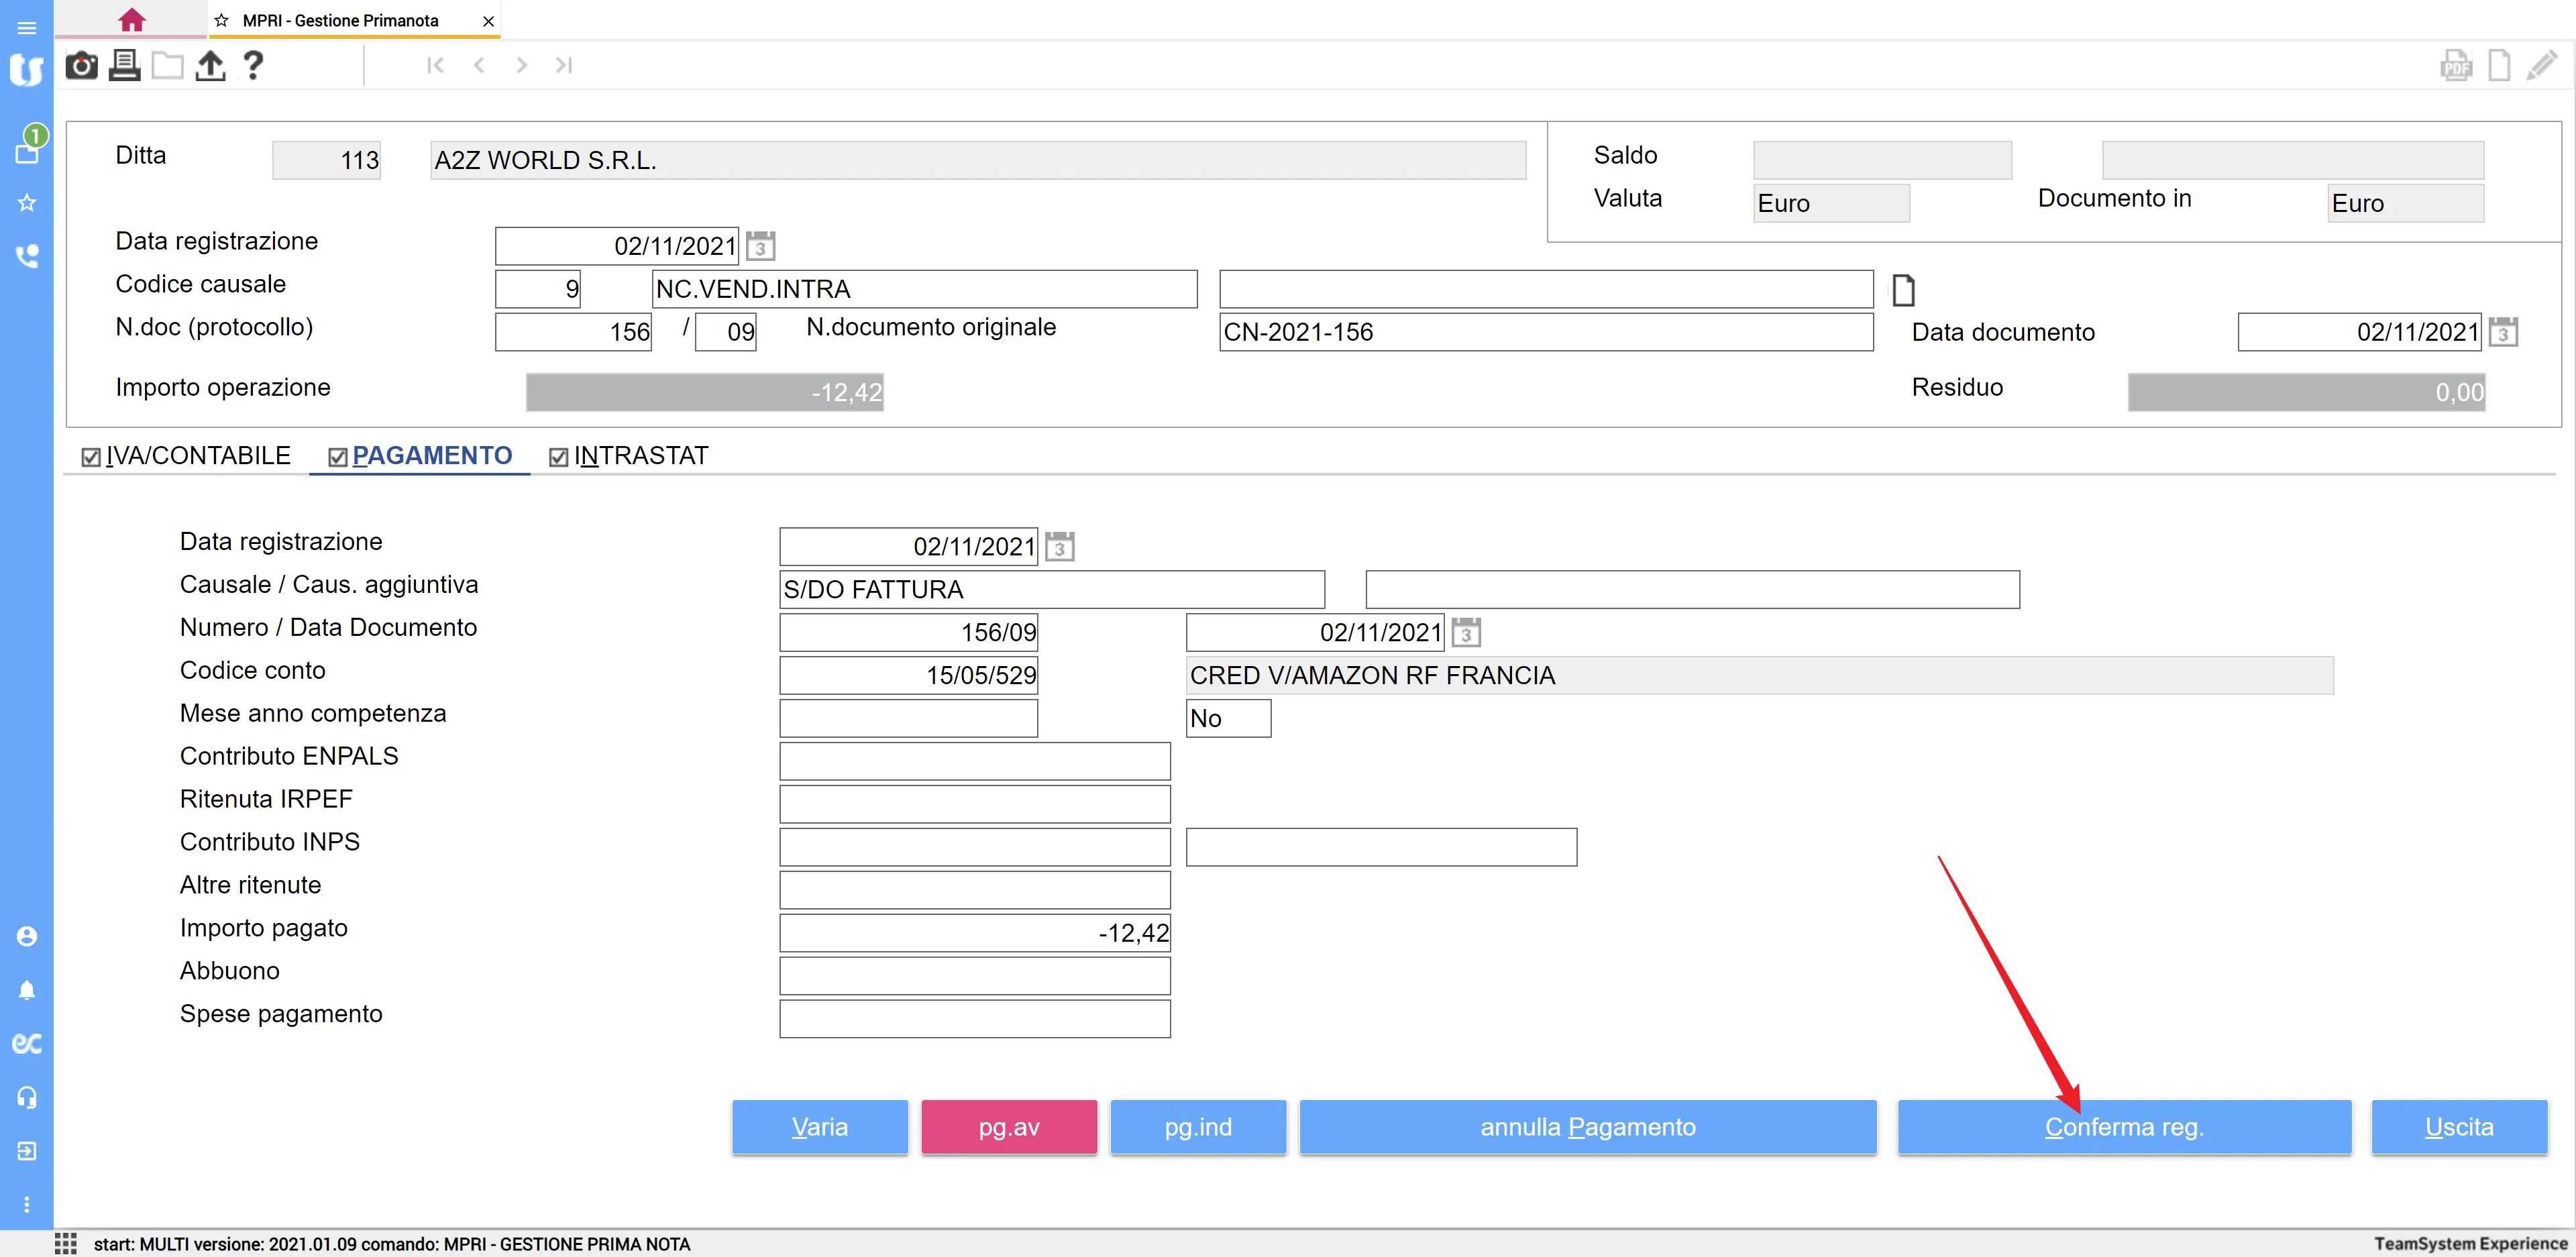The image size is (2576, 1257).
Task: Click the pencil edit icon top right
Action: [2541, 66]
